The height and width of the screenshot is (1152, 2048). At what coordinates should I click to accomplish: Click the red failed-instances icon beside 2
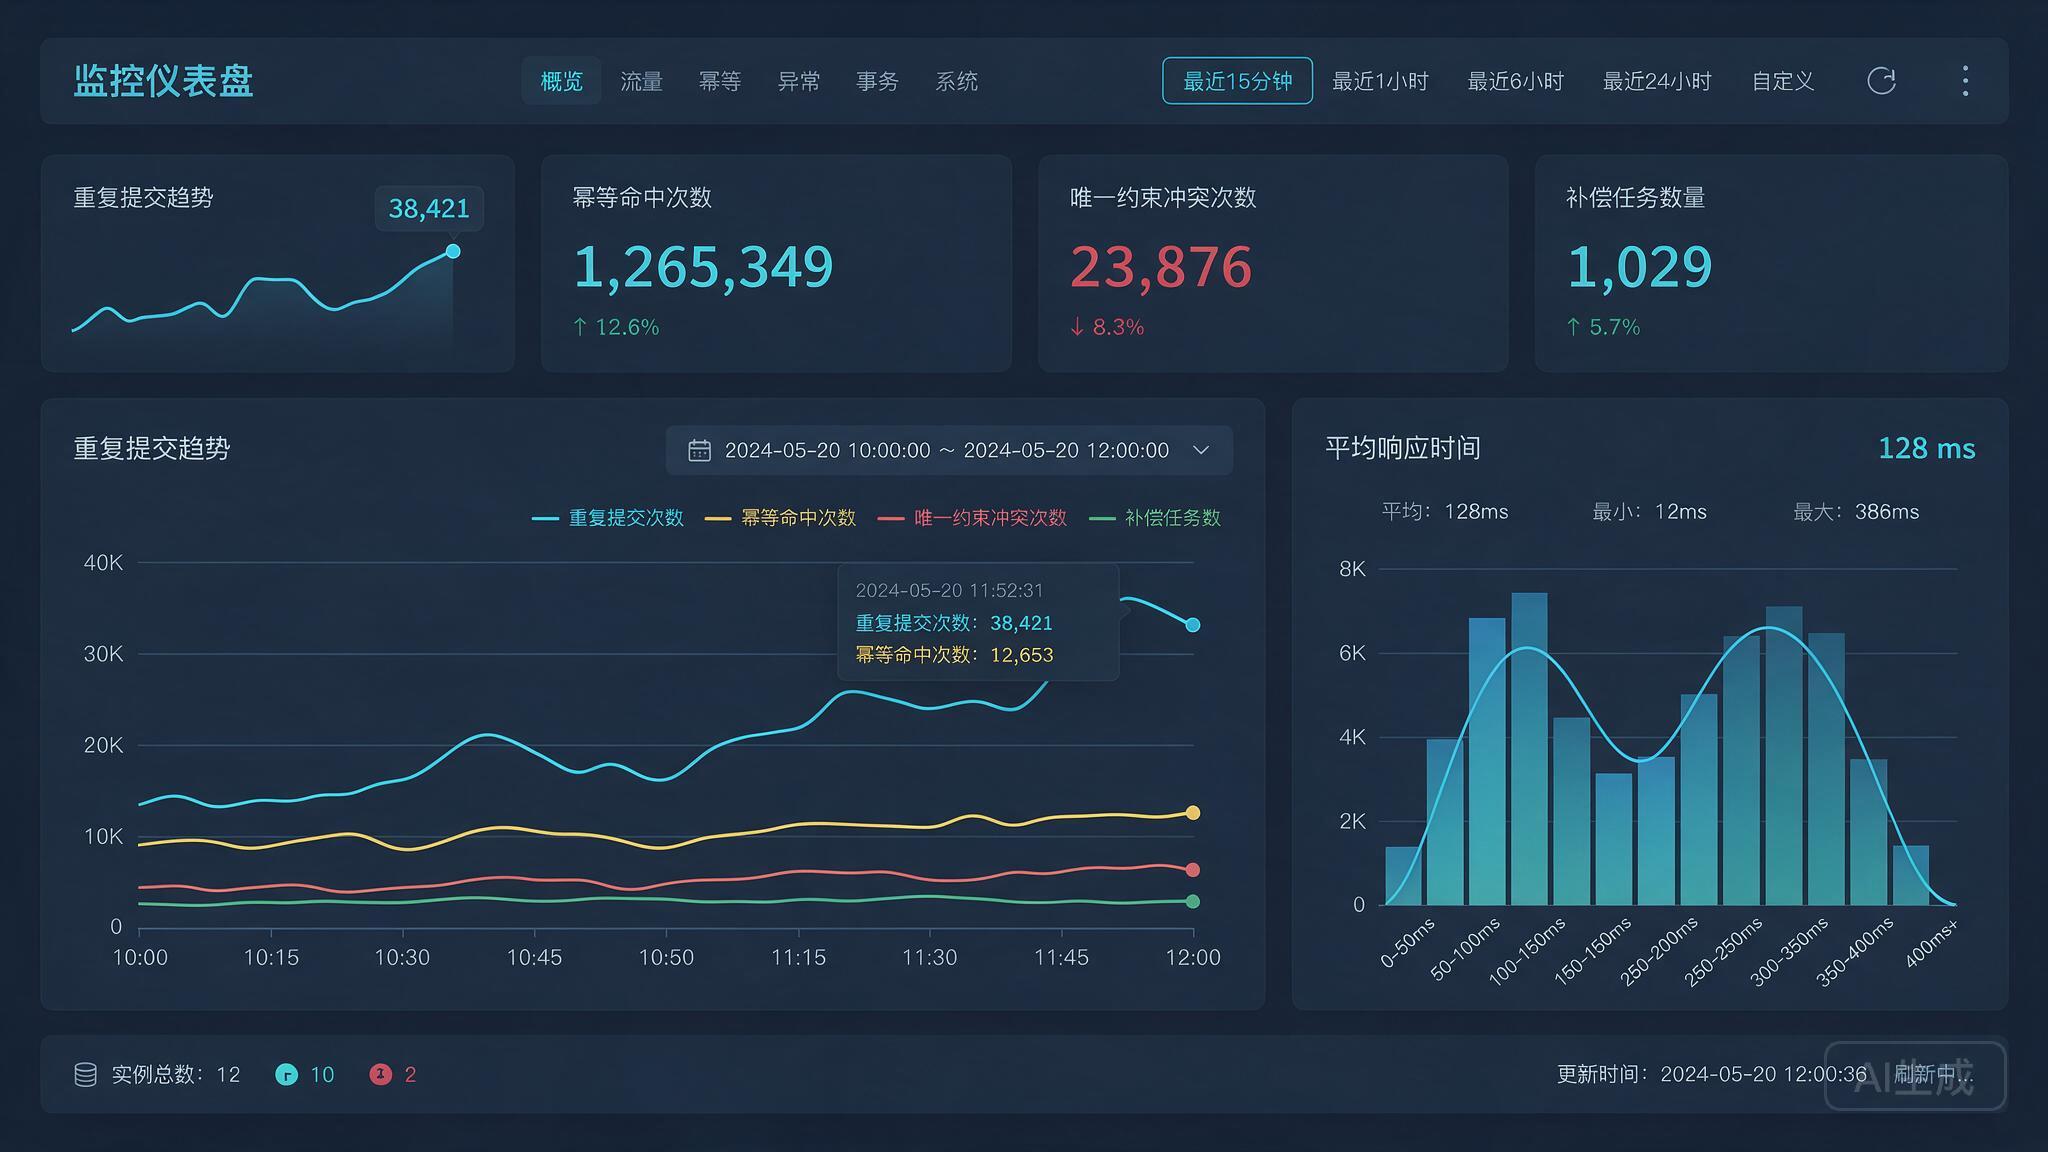pyautogui.click(x=380, y=1074)
